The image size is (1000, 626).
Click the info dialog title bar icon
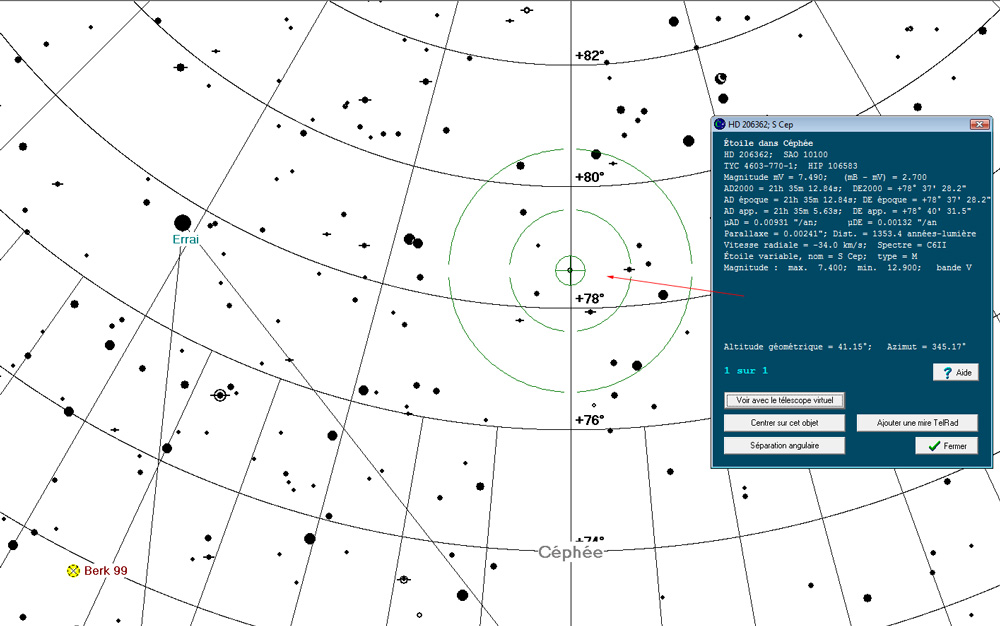tap(720, 124)
